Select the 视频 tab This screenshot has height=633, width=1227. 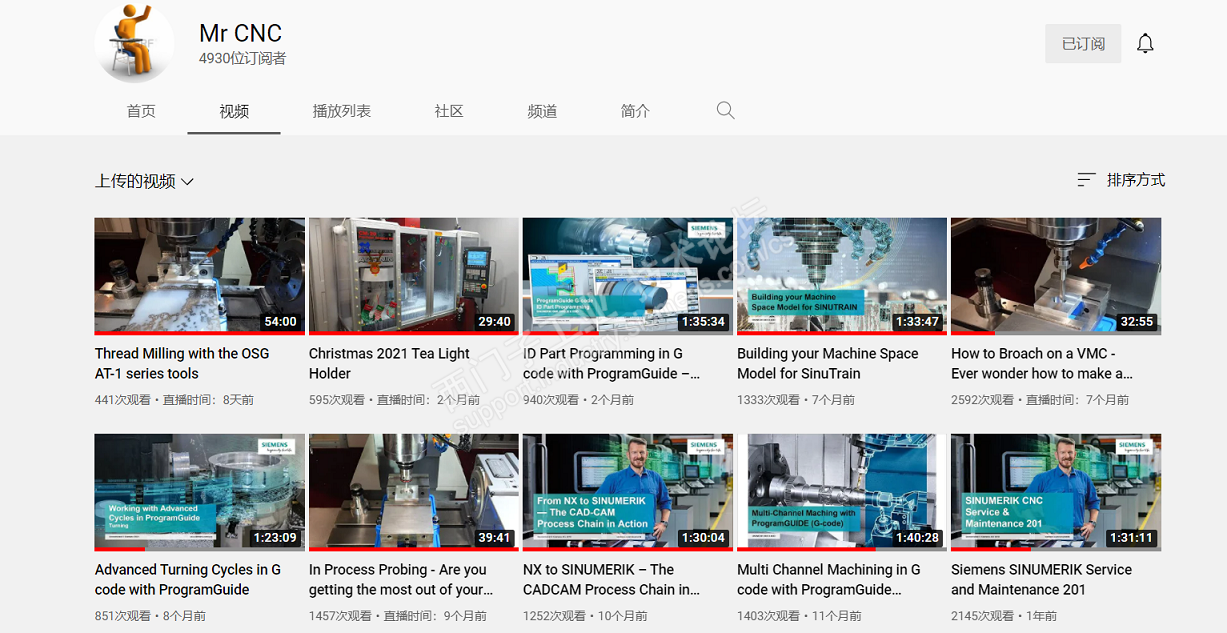(x=234, y=111)
